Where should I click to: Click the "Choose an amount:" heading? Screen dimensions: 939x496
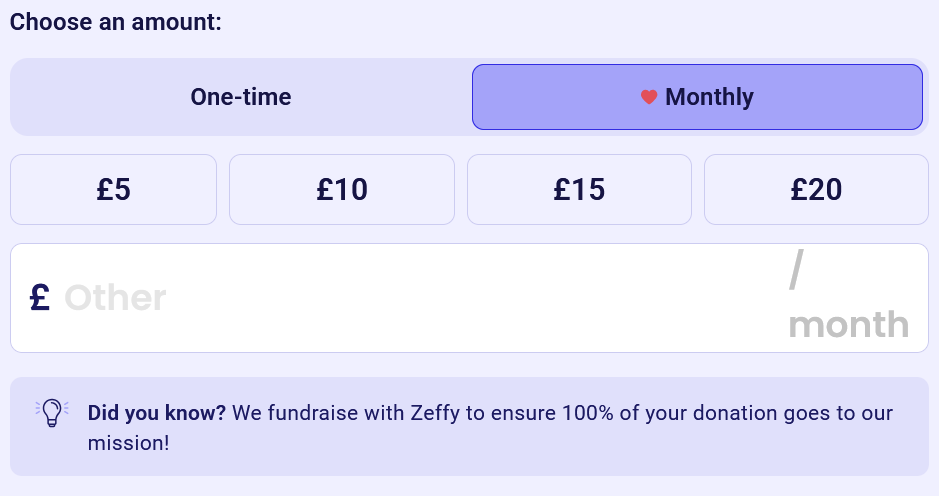pos(116,22)
